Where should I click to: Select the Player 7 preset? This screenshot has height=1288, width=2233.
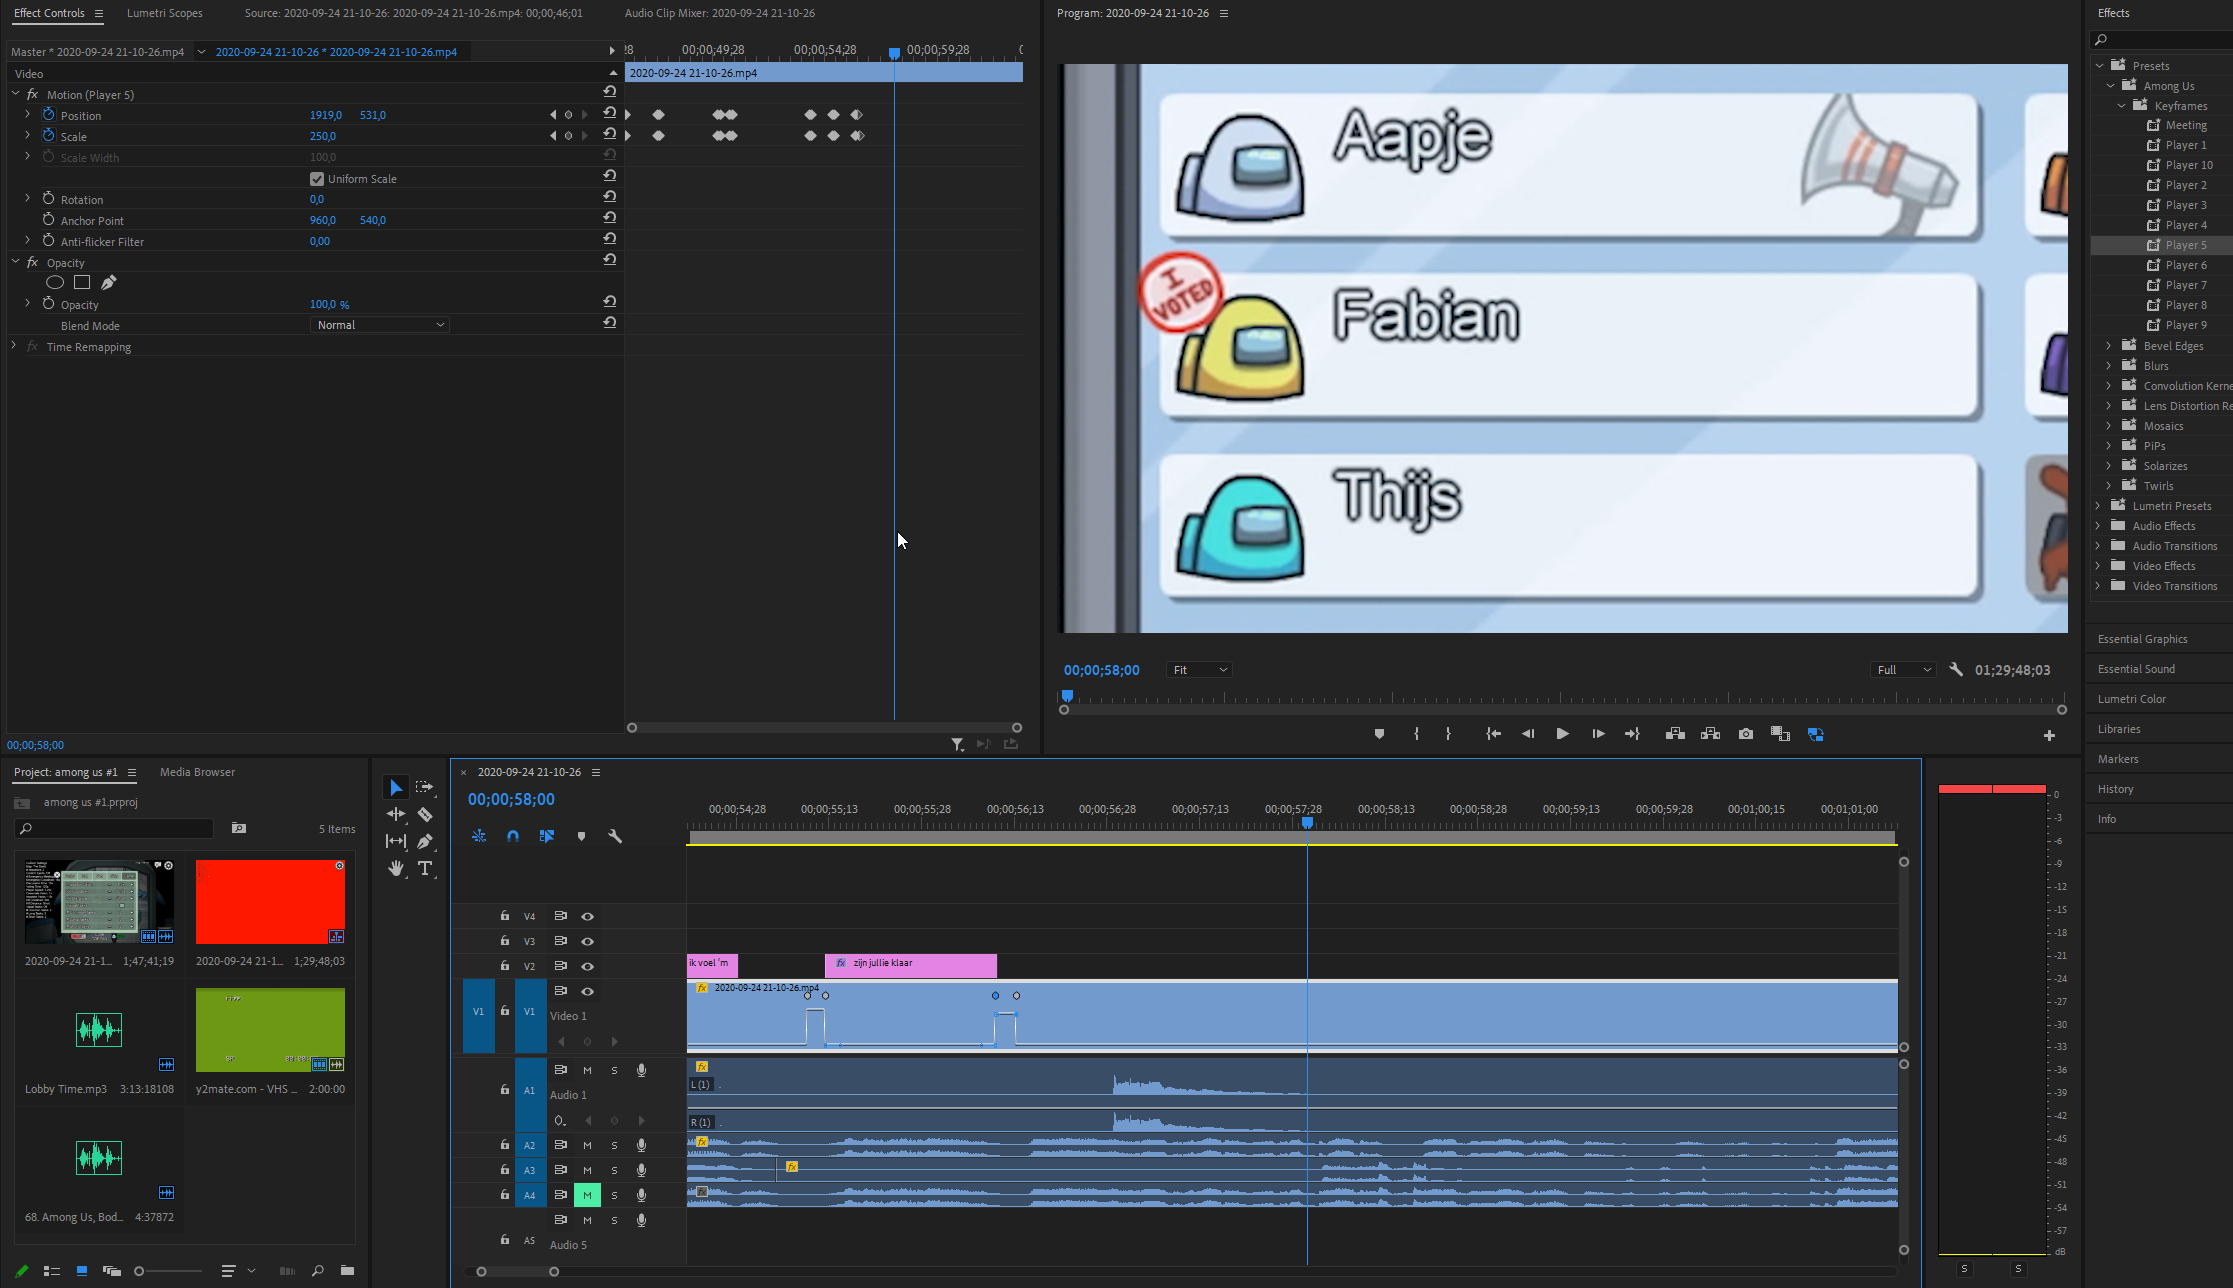2185,285
